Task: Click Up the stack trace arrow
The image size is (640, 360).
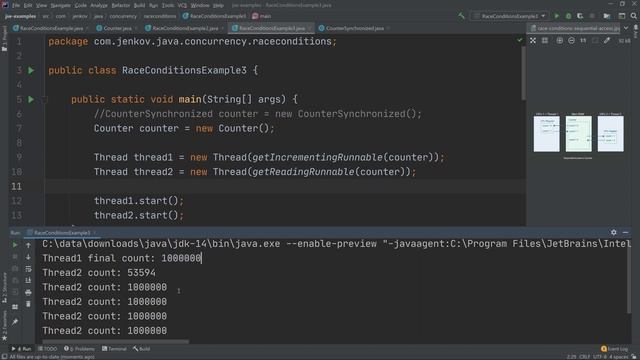Action: [x=28, y=245]
